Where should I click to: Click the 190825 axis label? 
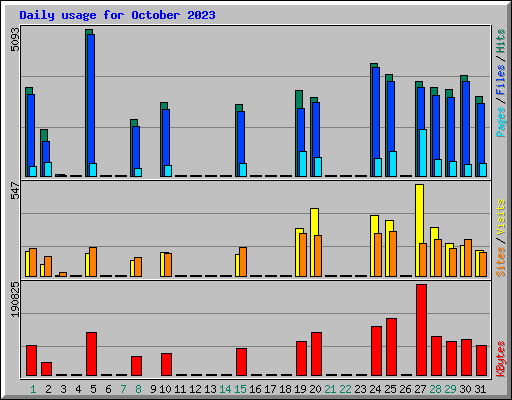click(x=15, y=299)
